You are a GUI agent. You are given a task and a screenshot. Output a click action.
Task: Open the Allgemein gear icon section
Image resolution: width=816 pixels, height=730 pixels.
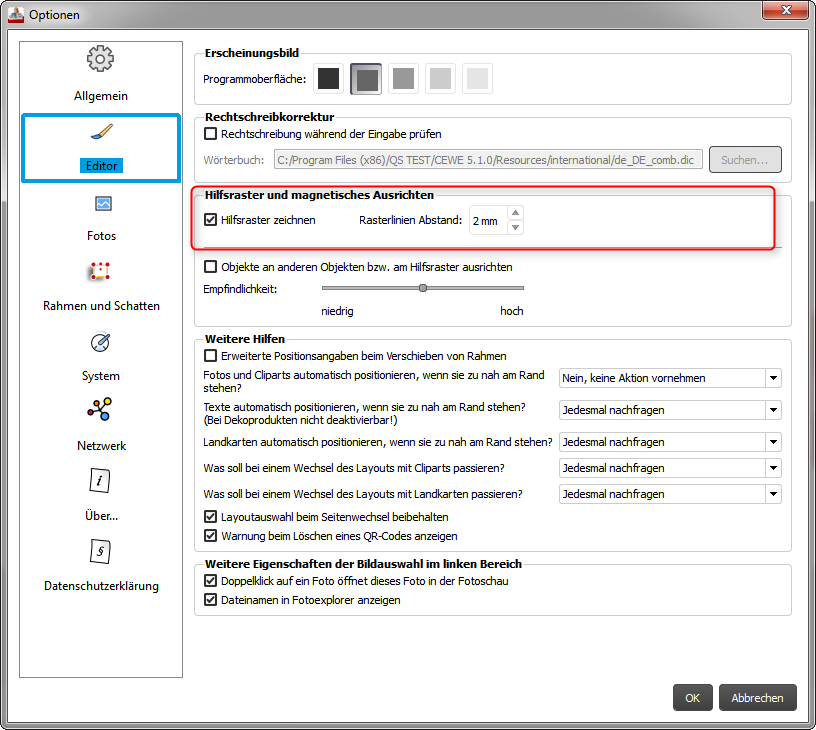100,60
